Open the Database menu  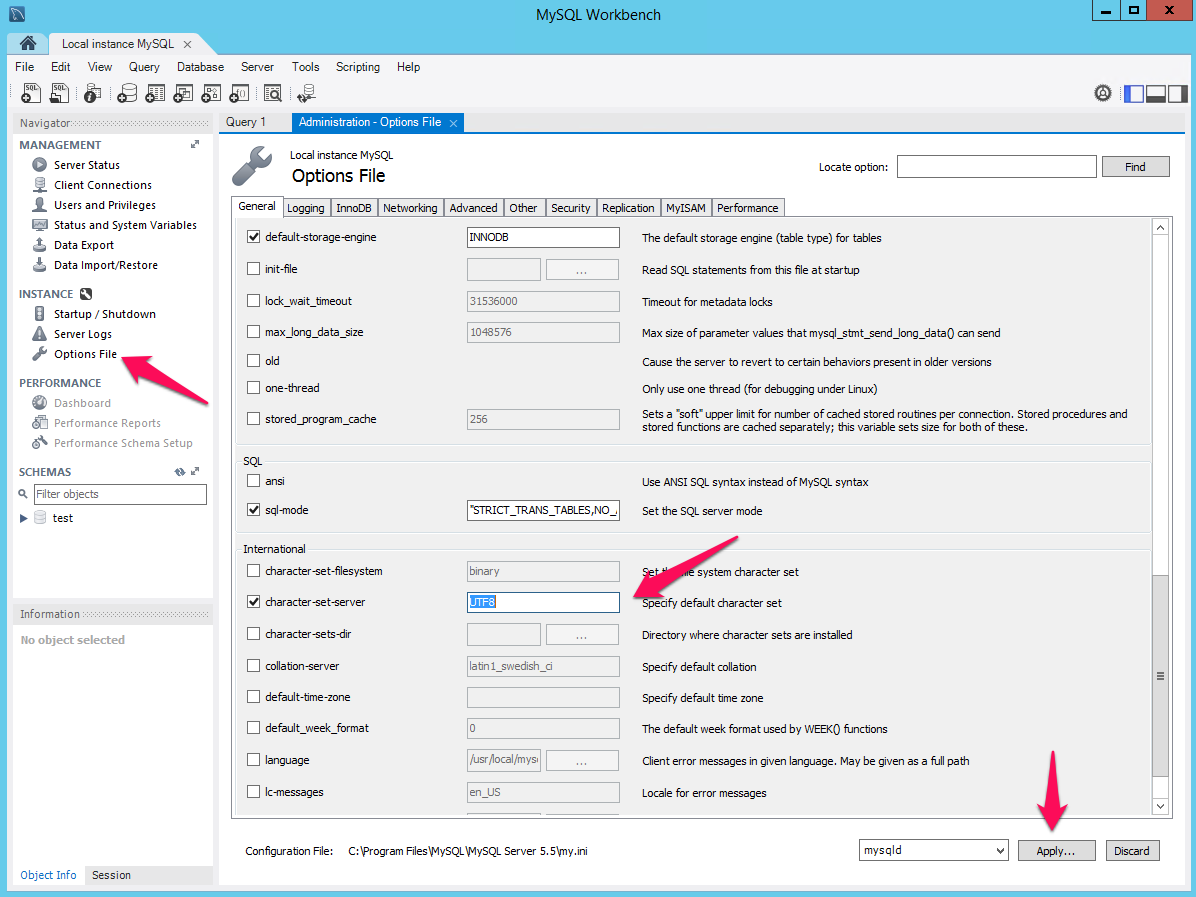tap(200, 67)
